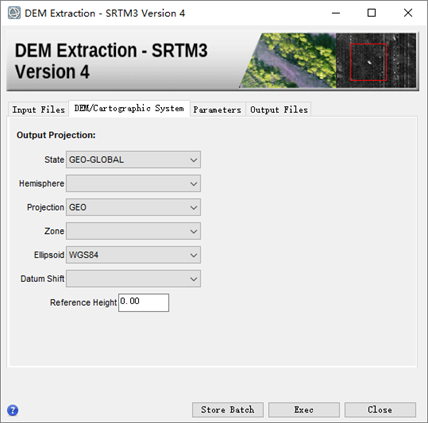Minimize the DEM Extraction window
The width and height of the screenshot is (428, 423).
click(336, 13)
